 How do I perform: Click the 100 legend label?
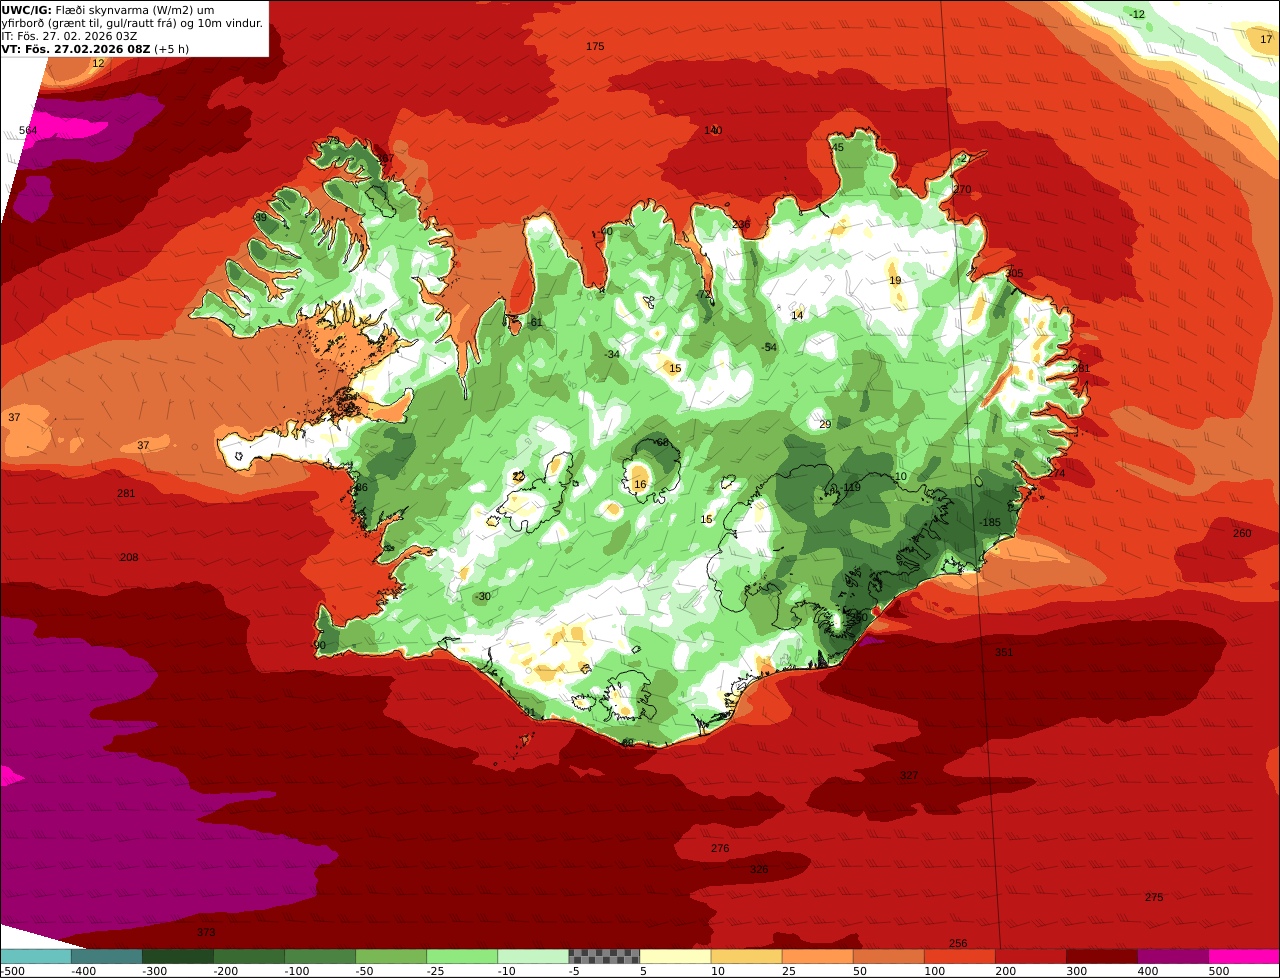pos(934,971)
